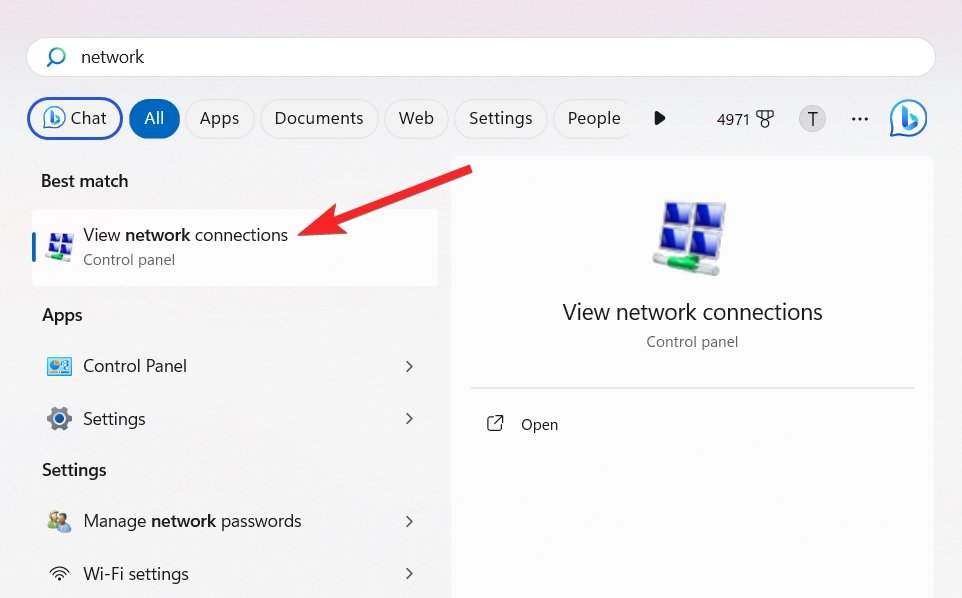Image resolution: width=962 pixels, height=598 pixels.
Task: Select the Manage network passwords key icon
Action: tap(59, 521)
